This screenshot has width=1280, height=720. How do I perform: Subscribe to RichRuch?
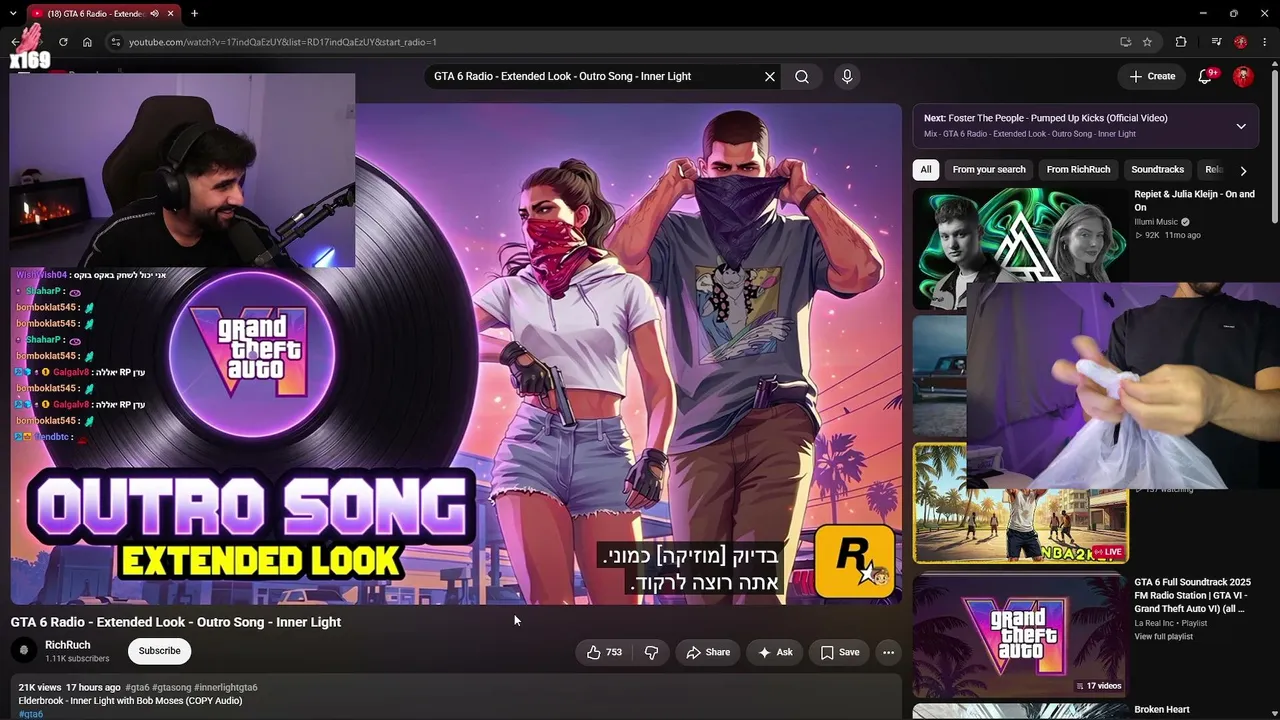click(160, 651)
